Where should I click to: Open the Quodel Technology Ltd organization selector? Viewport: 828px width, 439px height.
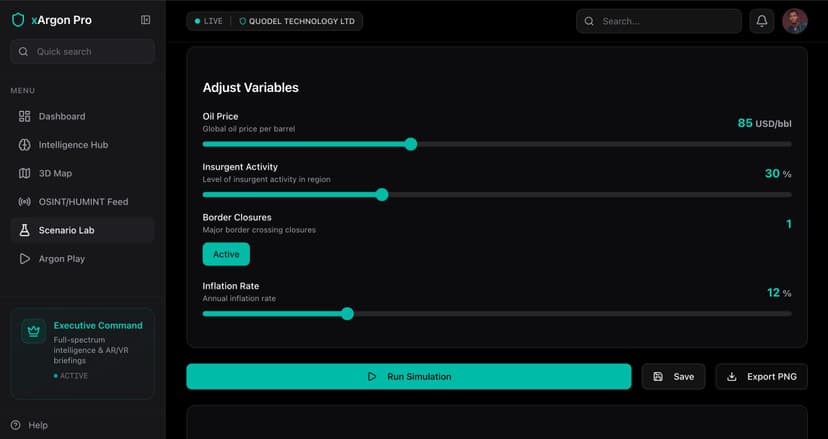click(297, 21)
